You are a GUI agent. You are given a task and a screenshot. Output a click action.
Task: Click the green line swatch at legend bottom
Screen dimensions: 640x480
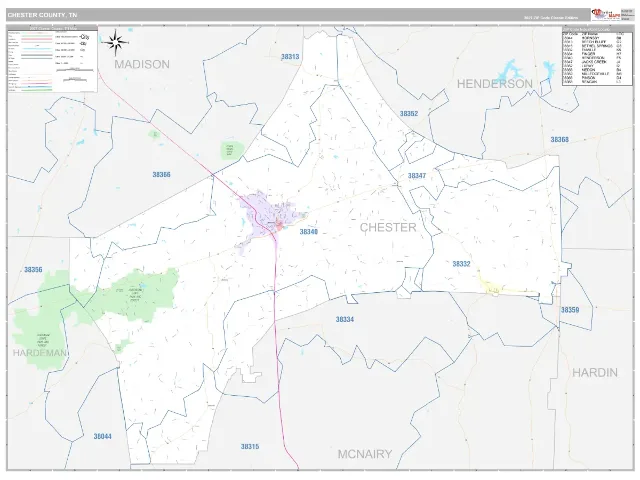click(x=36, y=90)
